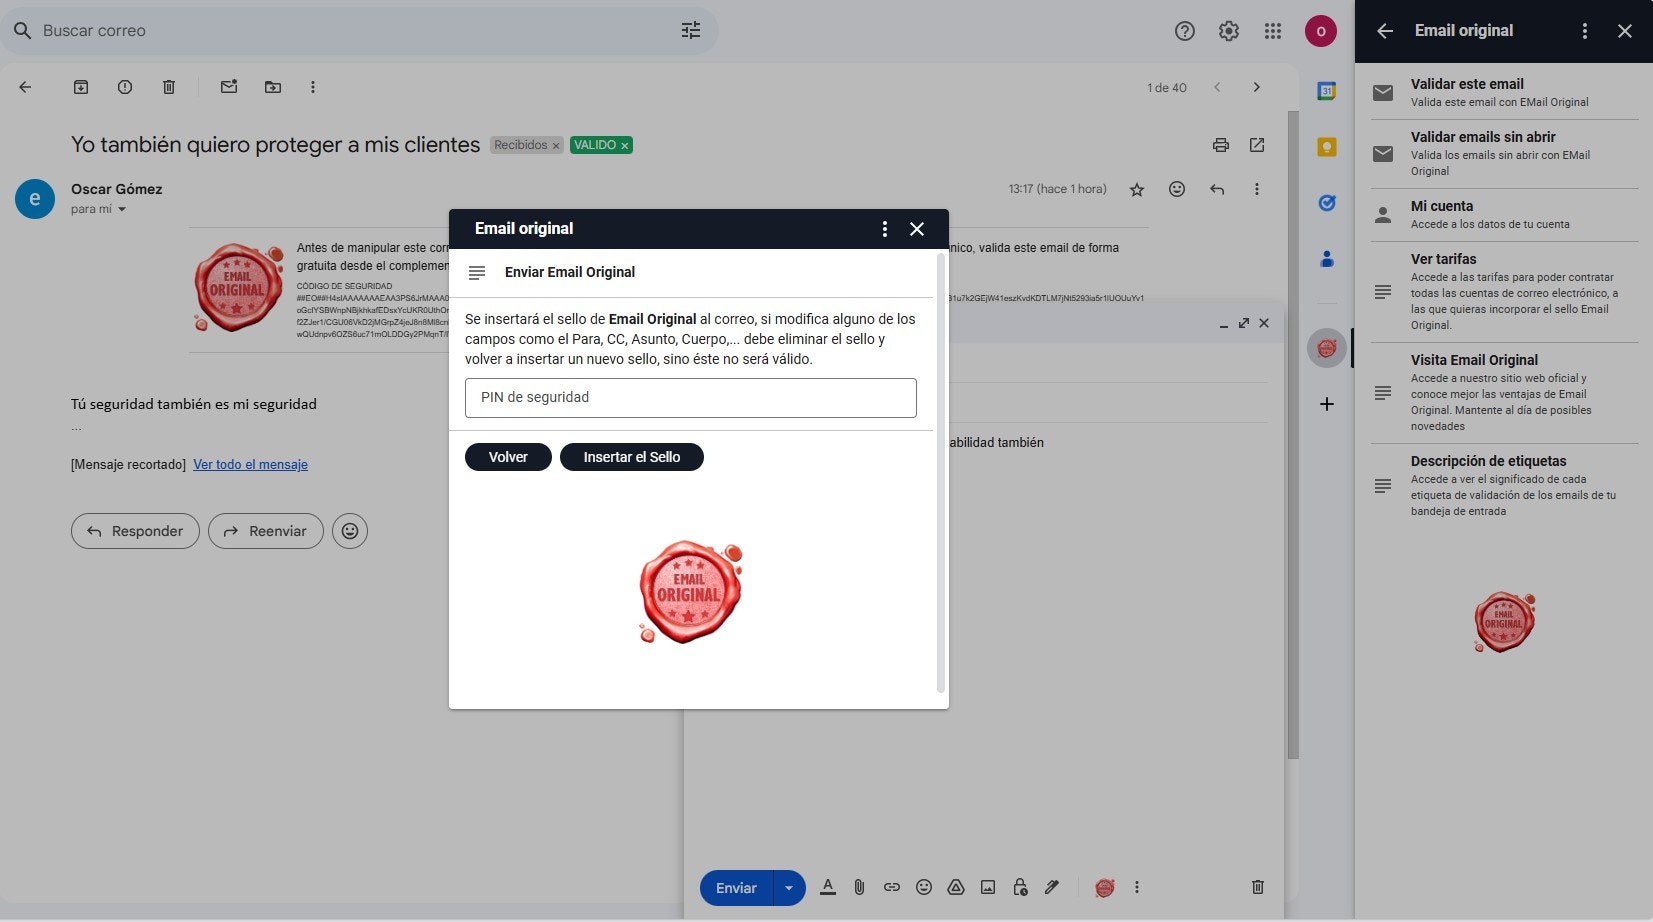The width and height of the screenshot is (1653, 922).
Task: Open Visita Email Original option
Action: click(x=1504, y=393)
